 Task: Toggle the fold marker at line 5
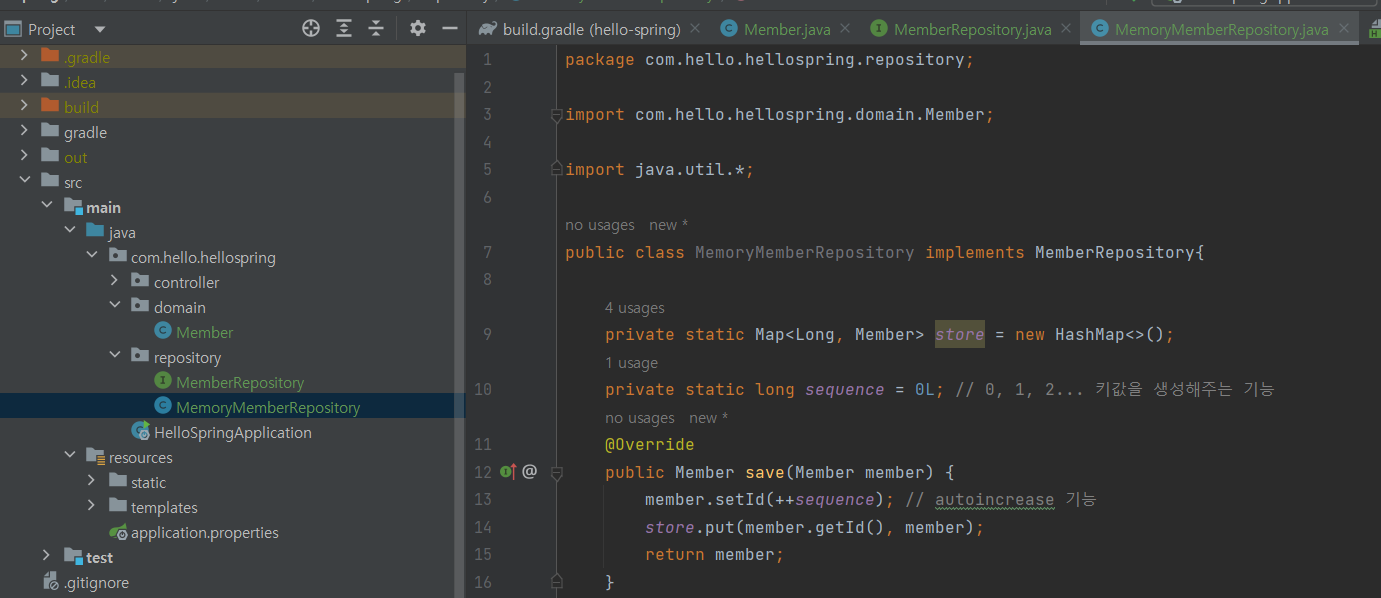557,170
